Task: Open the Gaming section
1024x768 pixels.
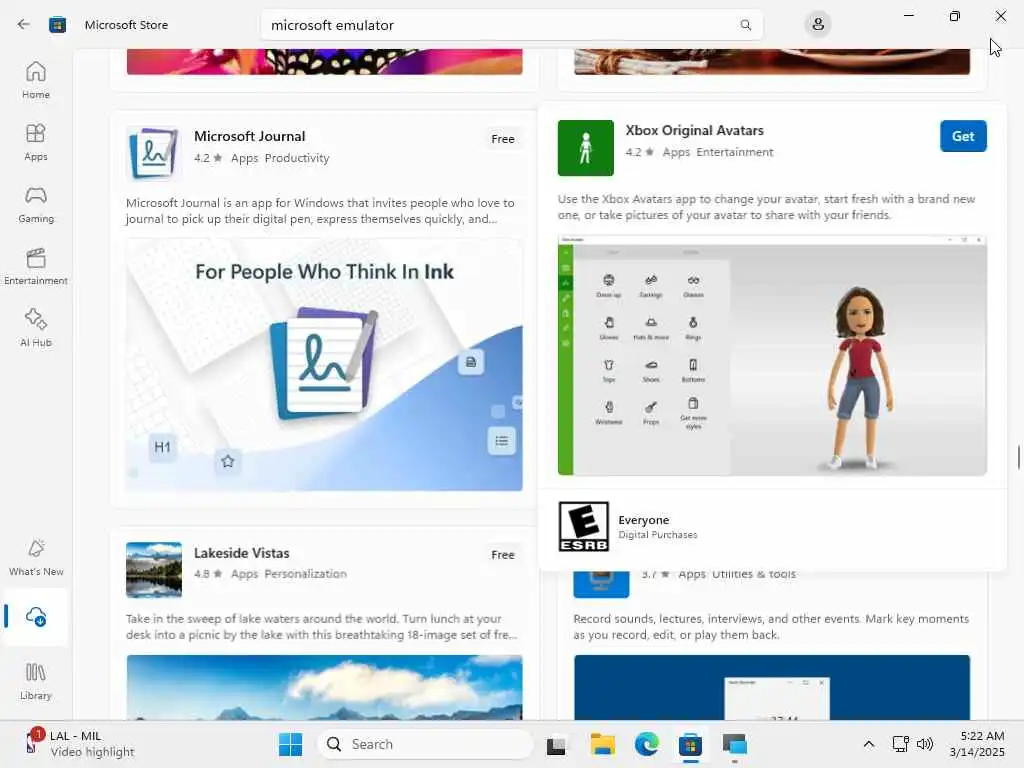Action: click(x=36, y=204)
